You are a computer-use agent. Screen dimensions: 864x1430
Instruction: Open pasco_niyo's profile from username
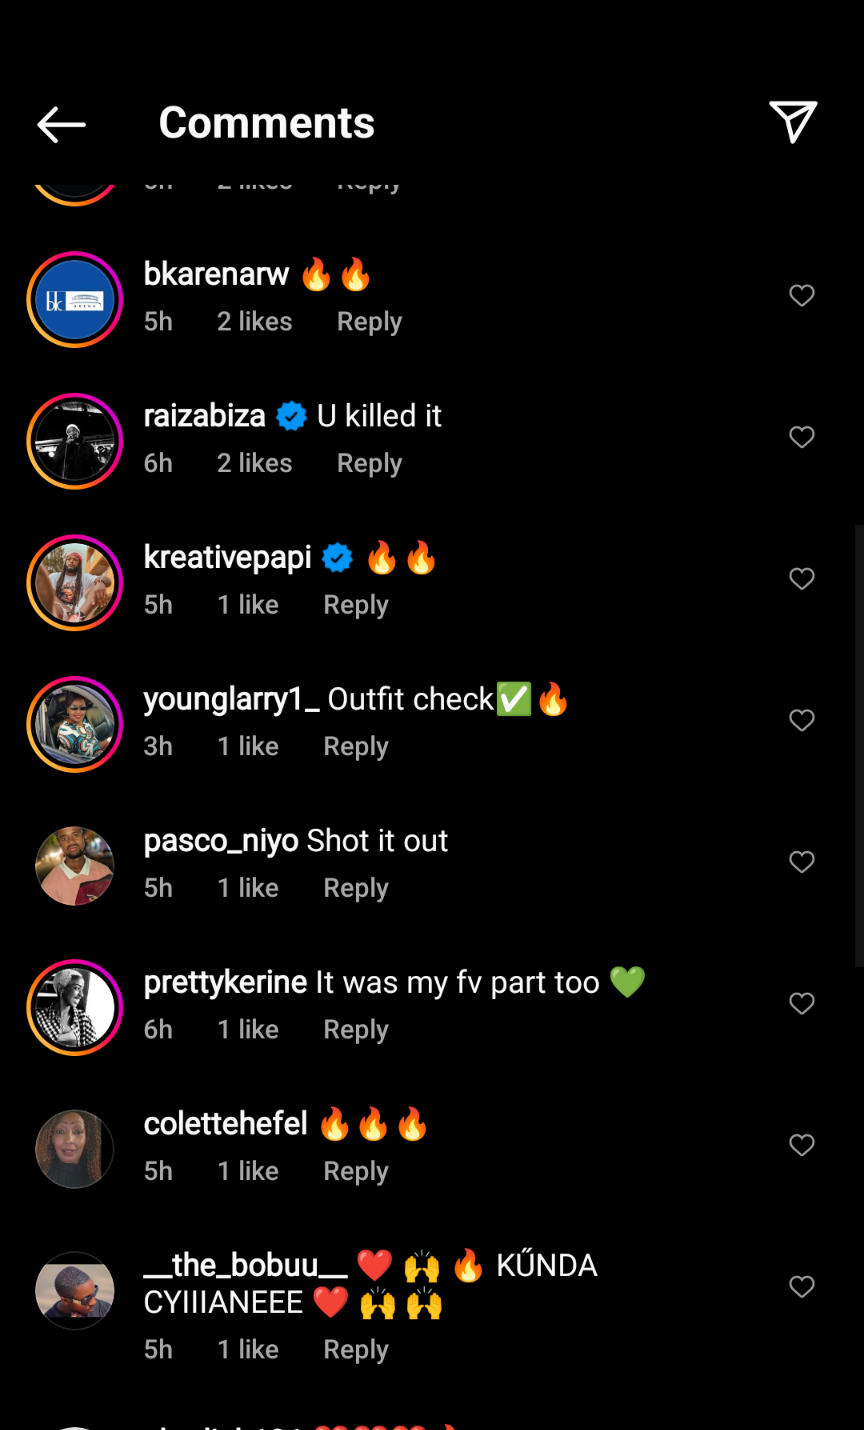(221, 841)
